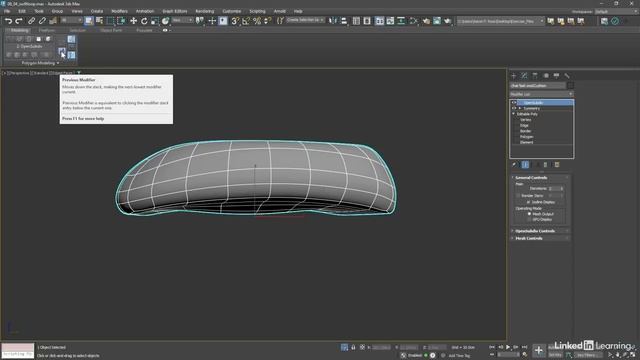Open the Edit menu
Screen dimensions: 640x360
coord(22,11)
